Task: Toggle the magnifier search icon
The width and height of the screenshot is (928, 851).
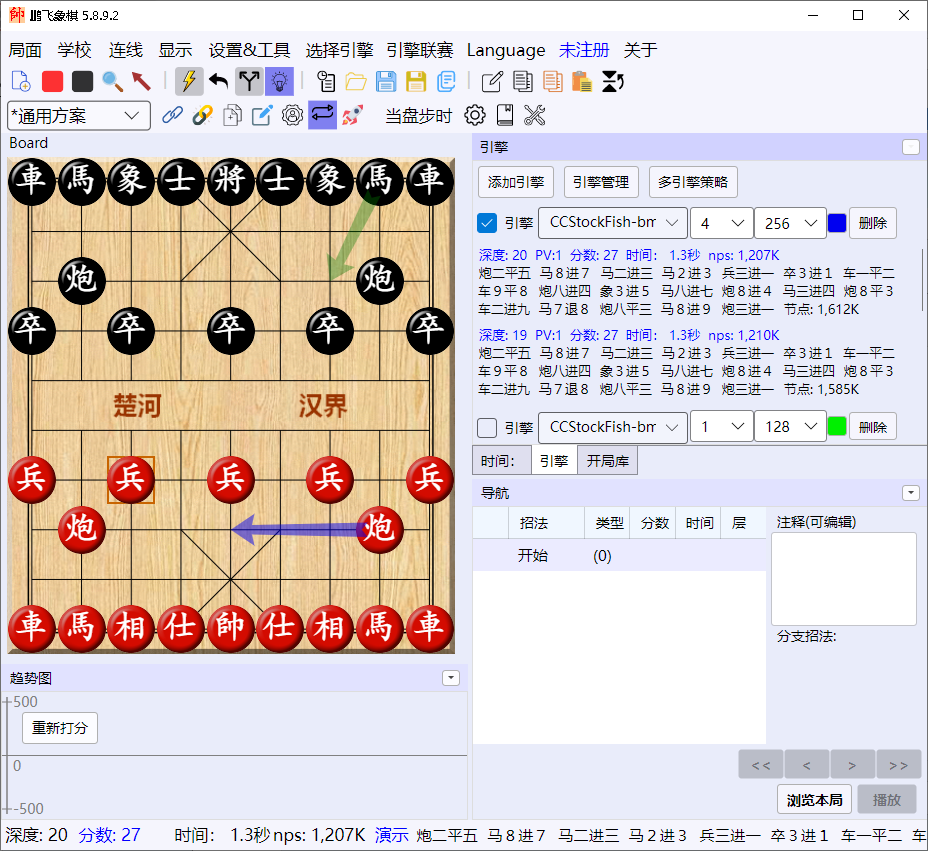Action: click(112, 82)
